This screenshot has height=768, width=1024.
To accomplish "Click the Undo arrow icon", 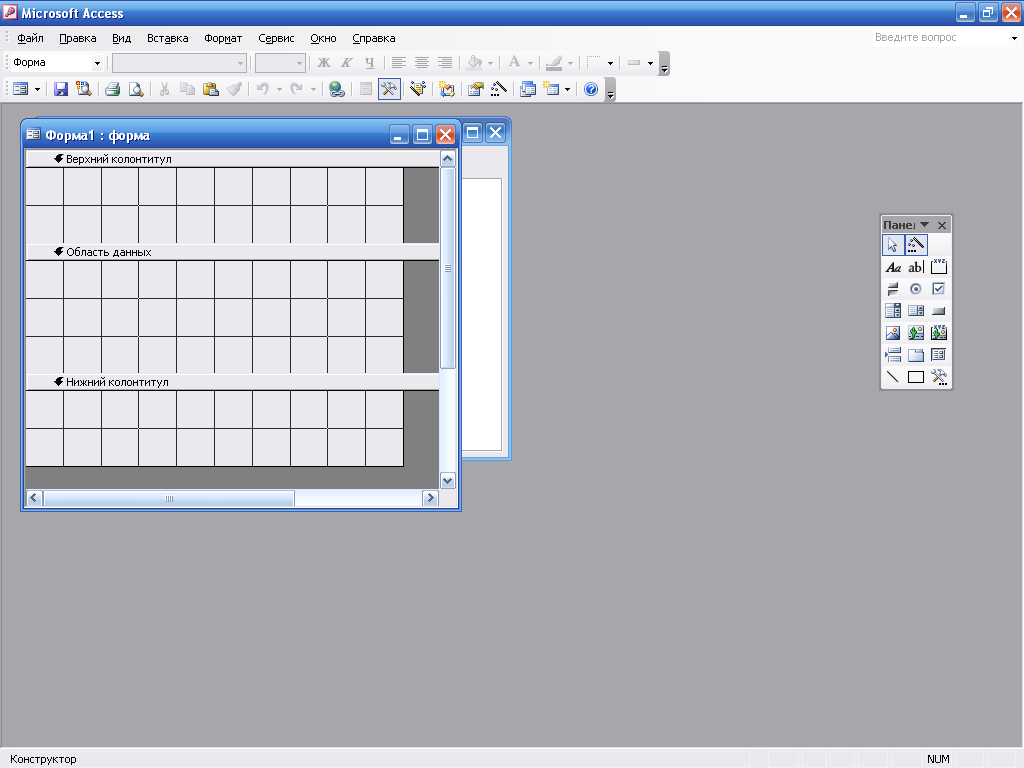I will point(263,89).
